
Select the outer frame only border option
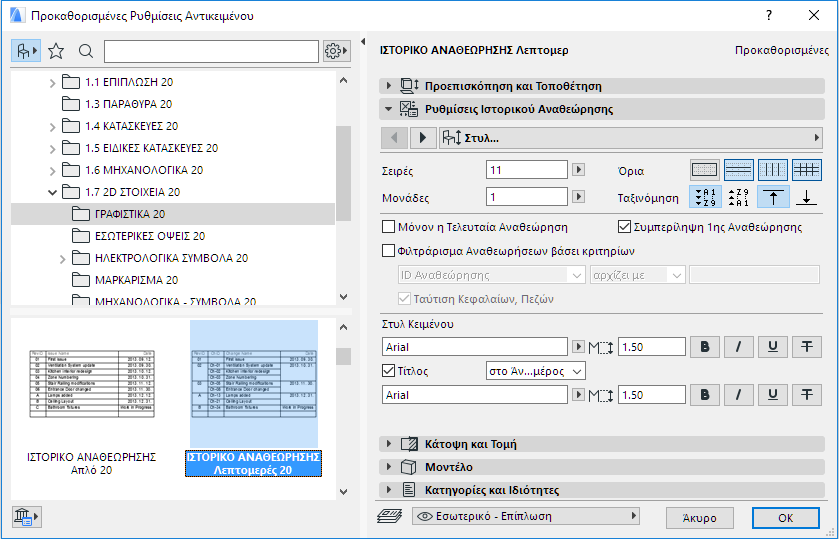704,170
